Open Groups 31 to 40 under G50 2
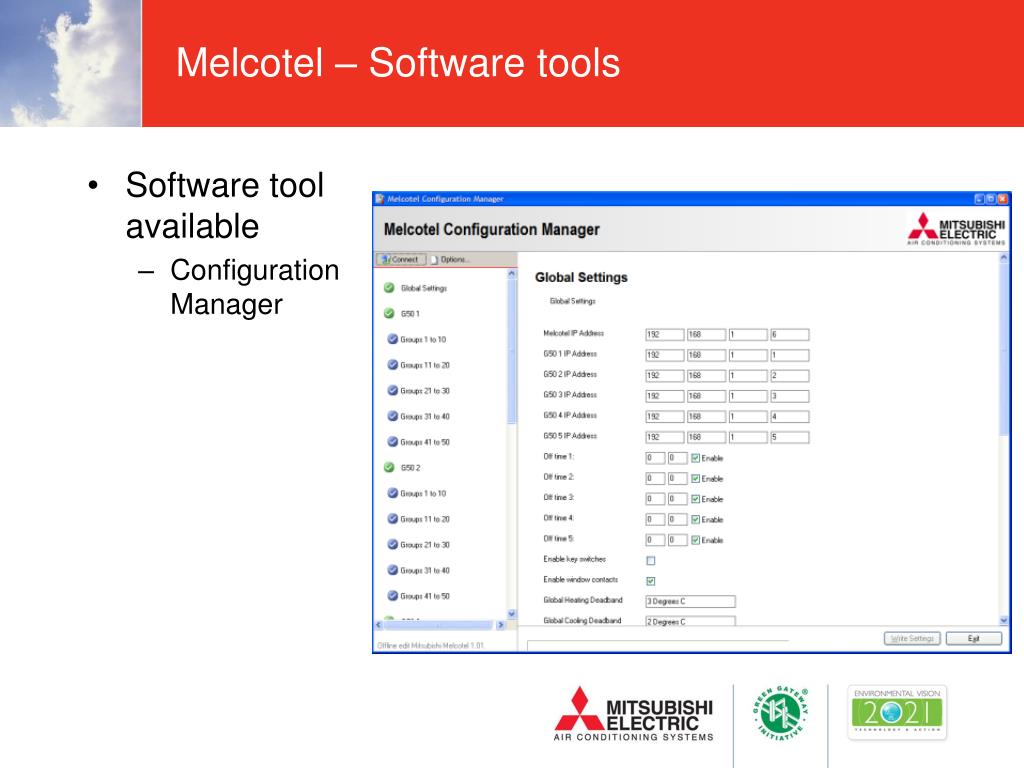This screenshot has width=1024, height=768. (425, 571)
